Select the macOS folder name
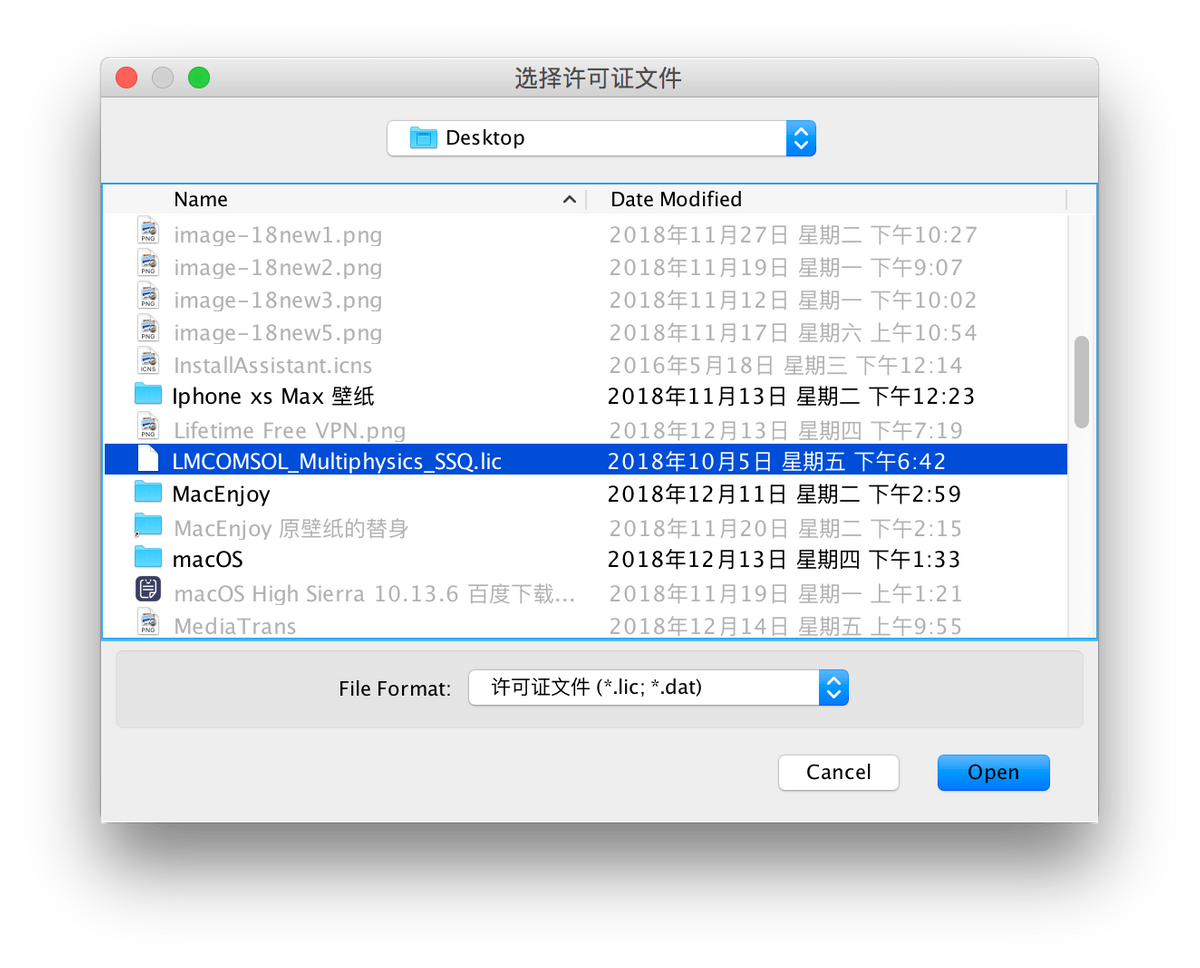This screenshot has width=1200, height=968. coord(207,559)
